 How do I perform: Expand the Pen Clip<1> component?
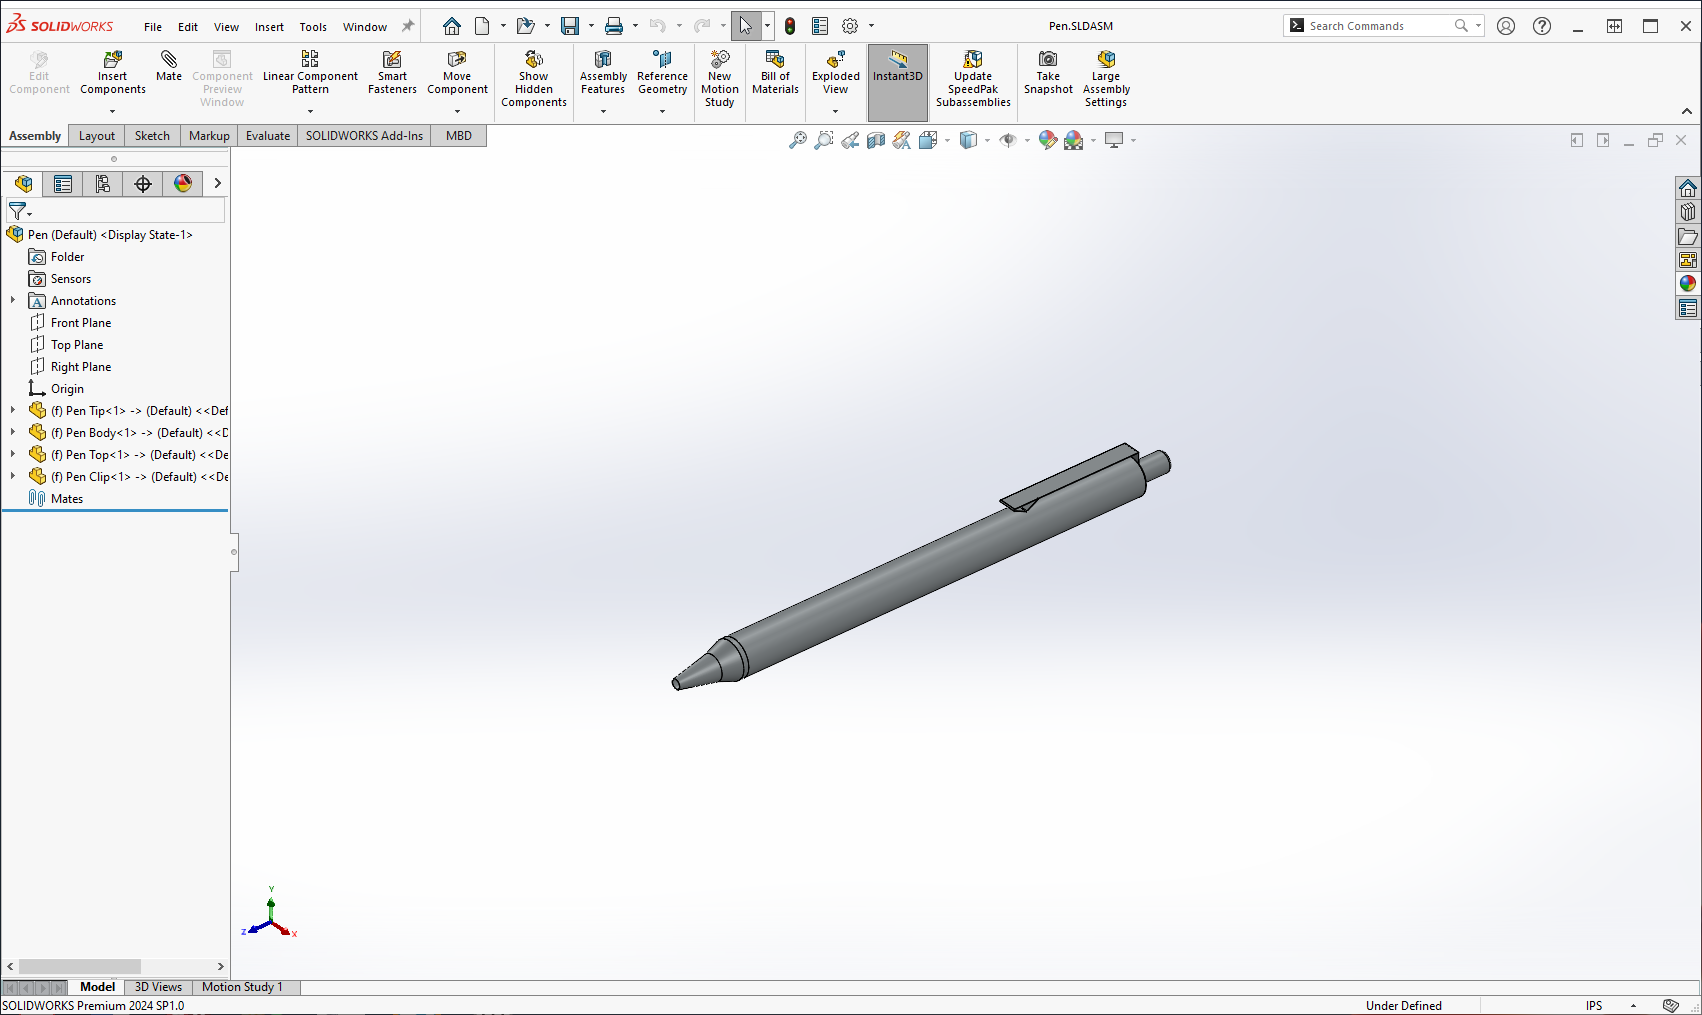[x=13, y=476]
